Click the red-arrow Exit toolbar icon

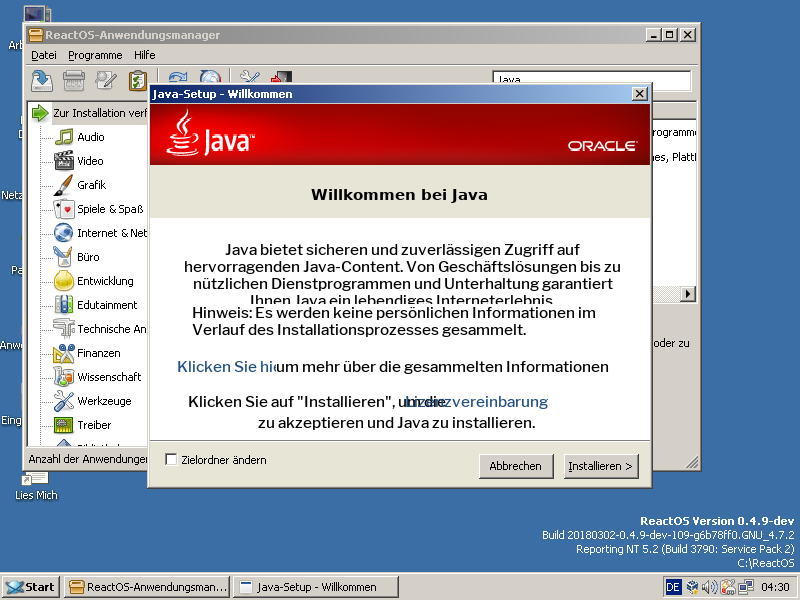coord(281,77)
